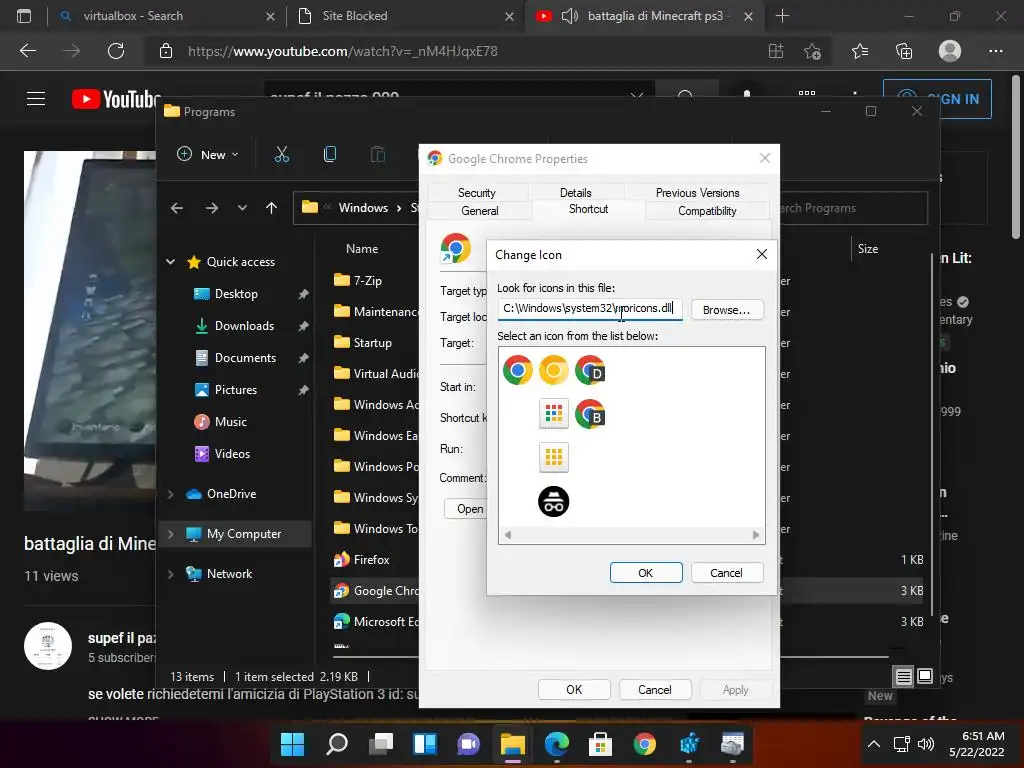The image size is (1024, 768).
Task: Expand the Network tree node
Action: (x=170, y=574)
